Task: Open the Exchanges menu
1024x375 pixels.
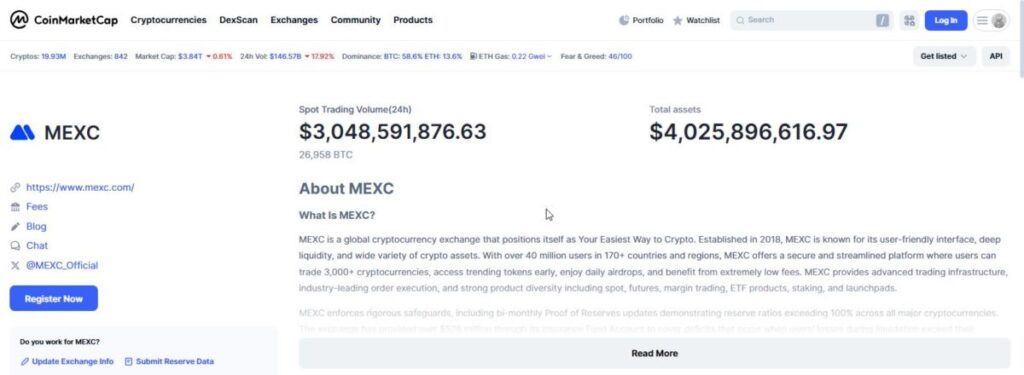Action: pos(294,20)
